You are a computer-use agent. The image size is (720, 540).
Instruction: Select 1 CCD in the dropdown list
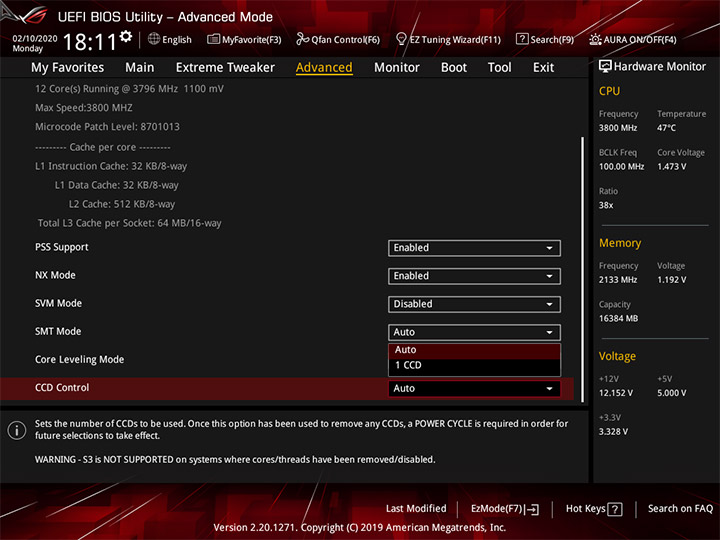(474, 366)
